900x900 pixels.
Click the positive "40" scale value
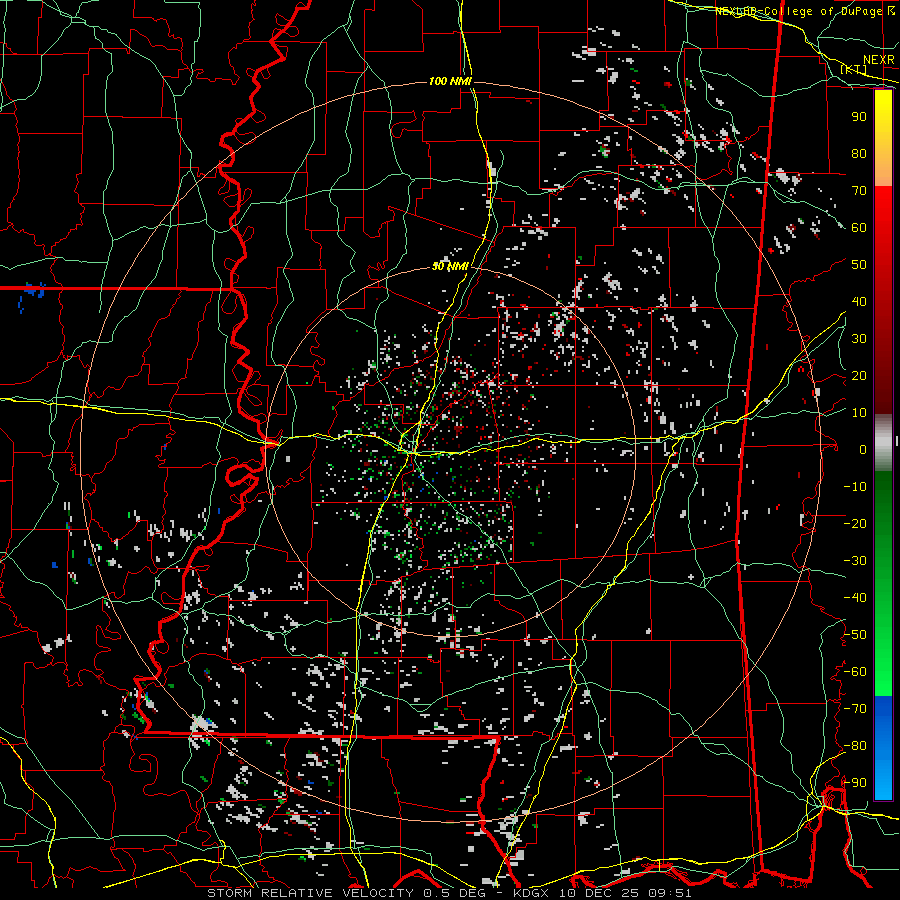(x=859, y=302)
